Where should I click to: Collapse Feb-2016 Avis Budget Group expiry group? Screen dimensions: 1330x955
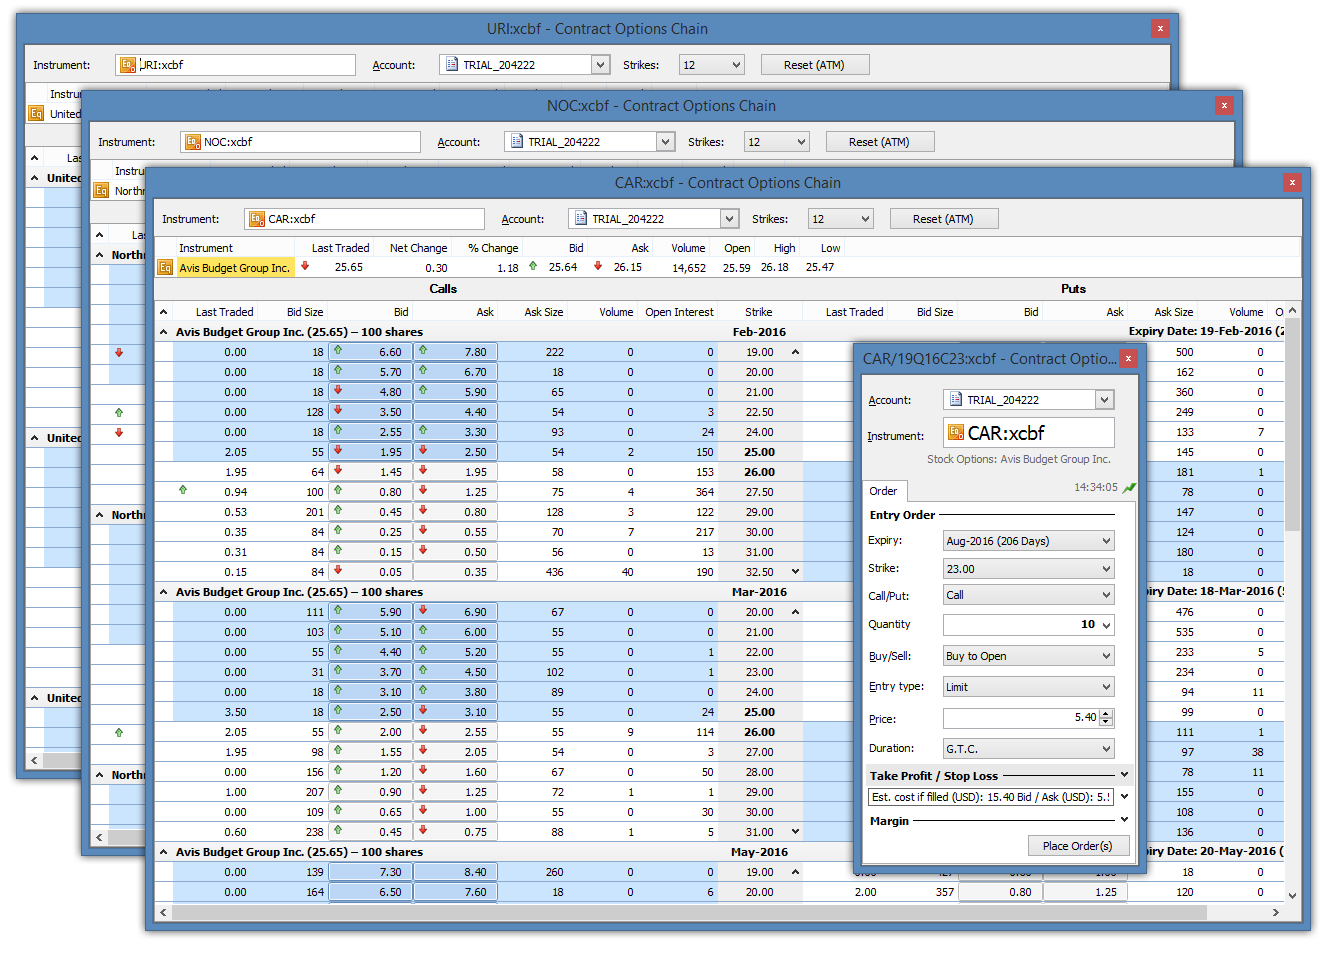164,332
